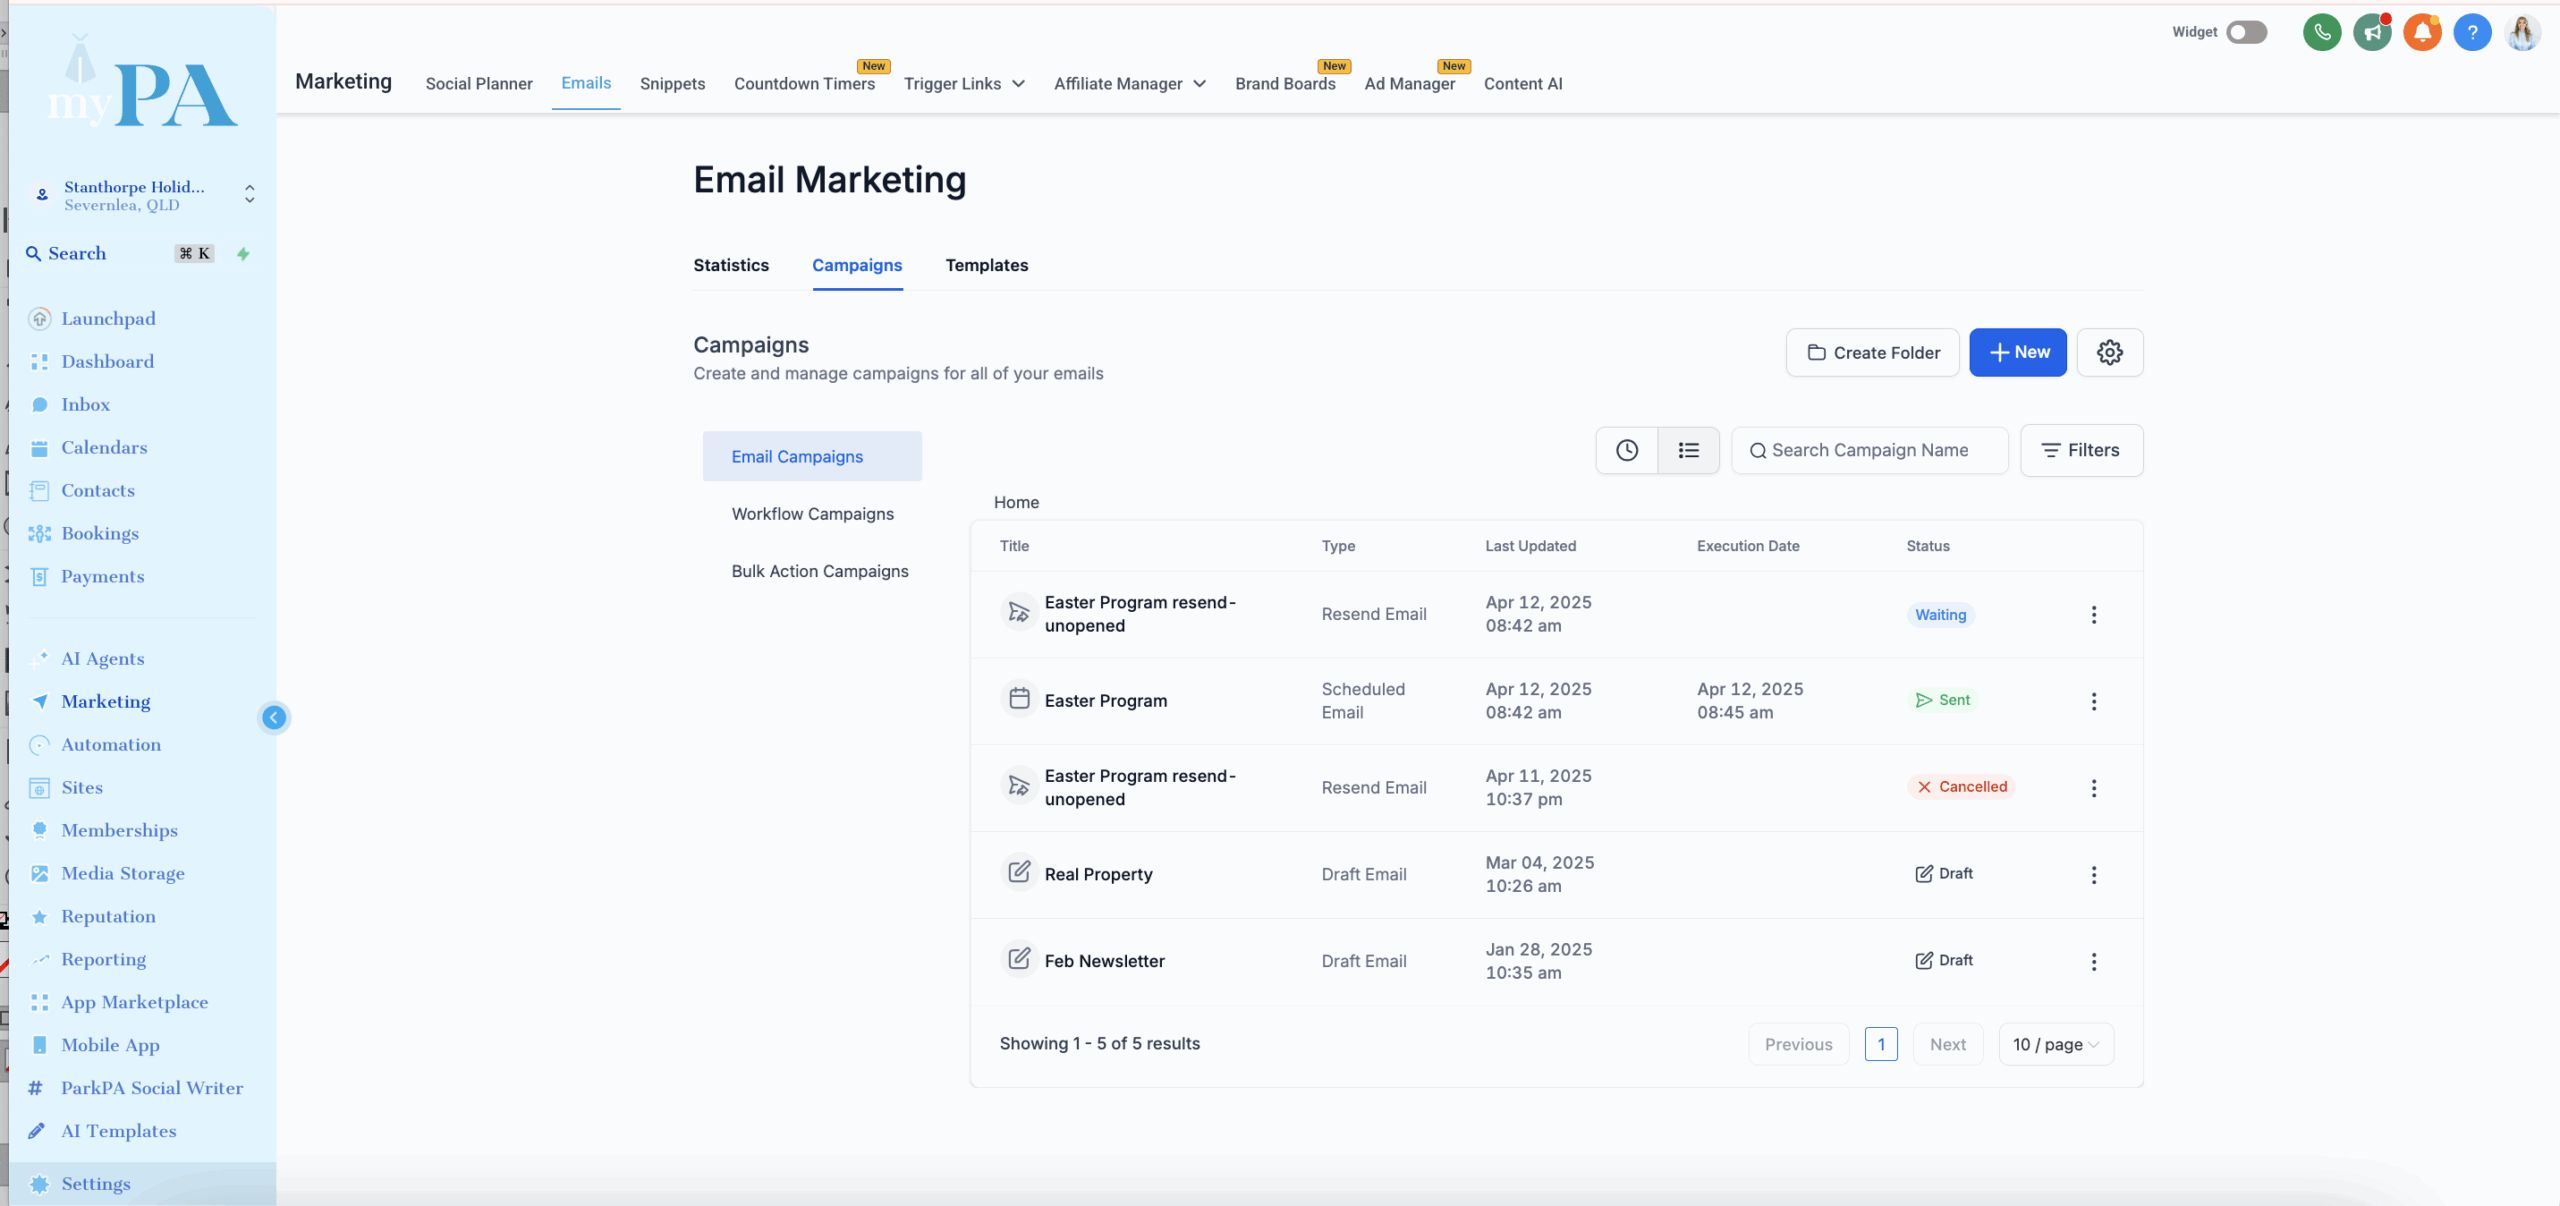Open Contacts in sidebar
This screenshot has width=2560, height=1206.
point(98,490)
